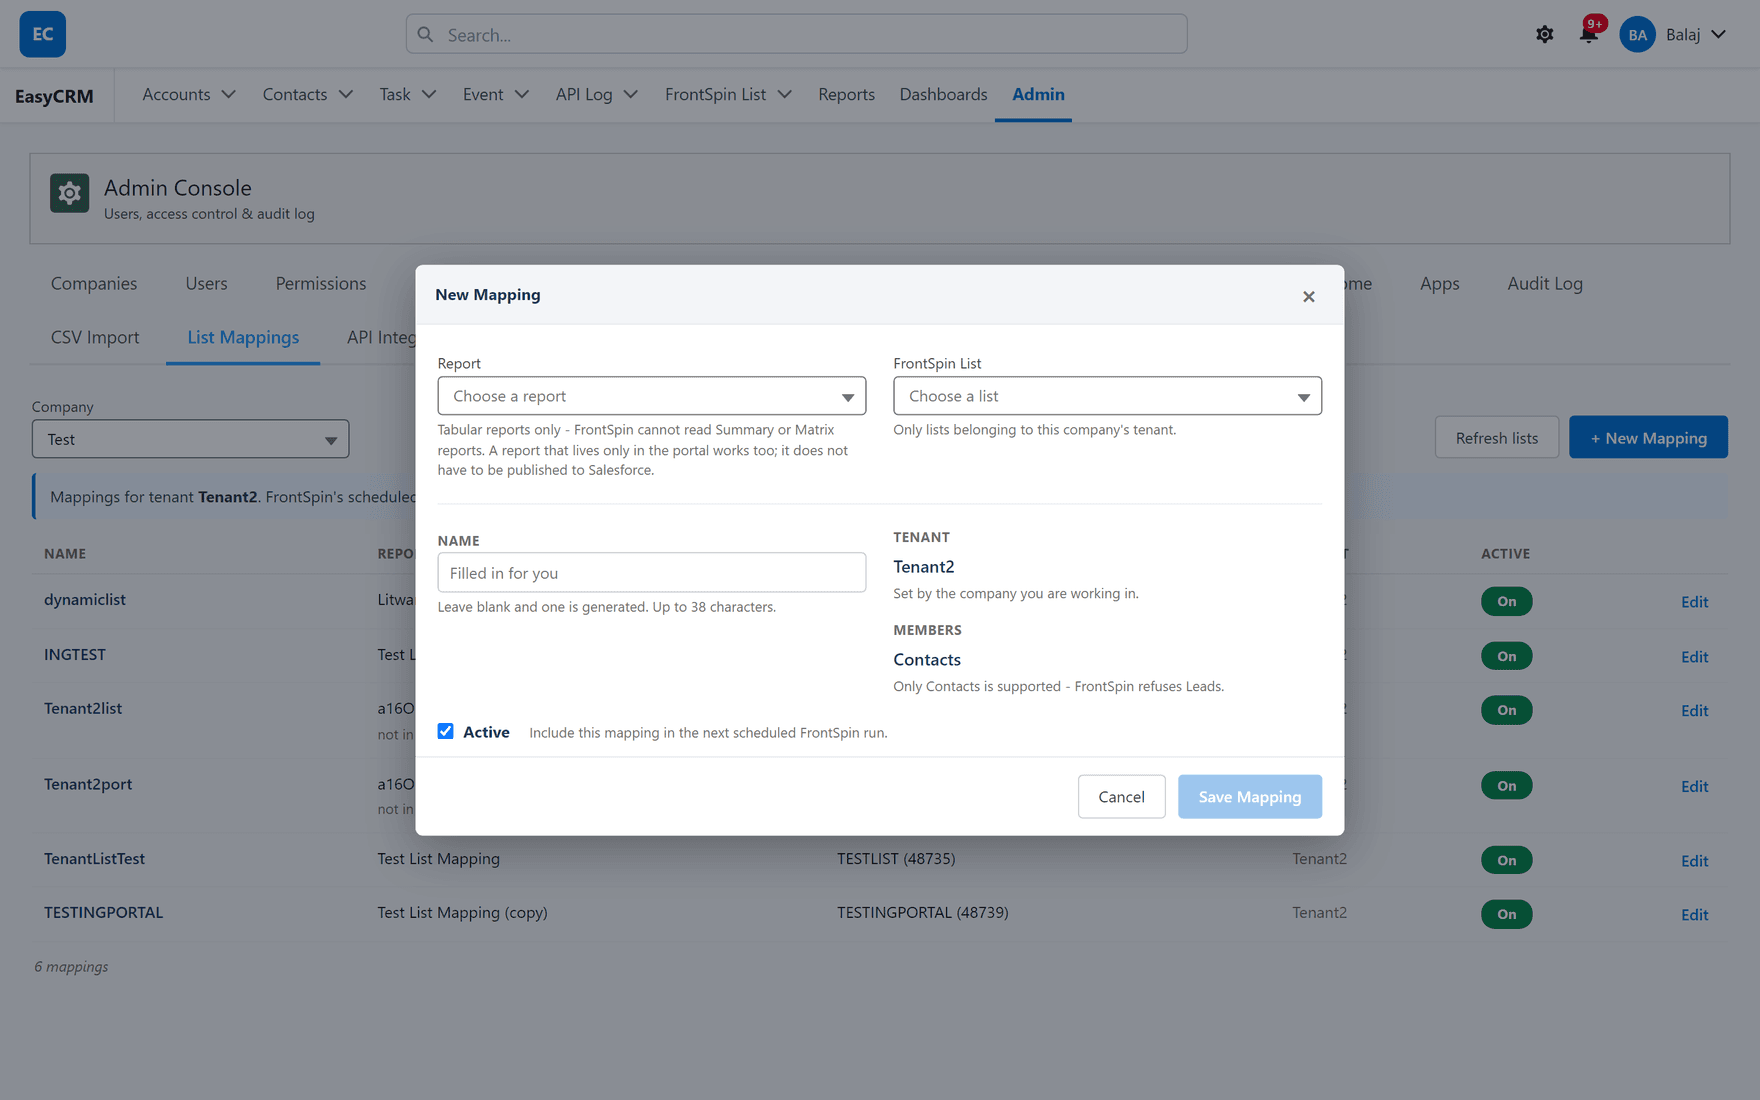
Task: Toggle the On switch for Tenant2list
Action: [x=1506, y=710]
